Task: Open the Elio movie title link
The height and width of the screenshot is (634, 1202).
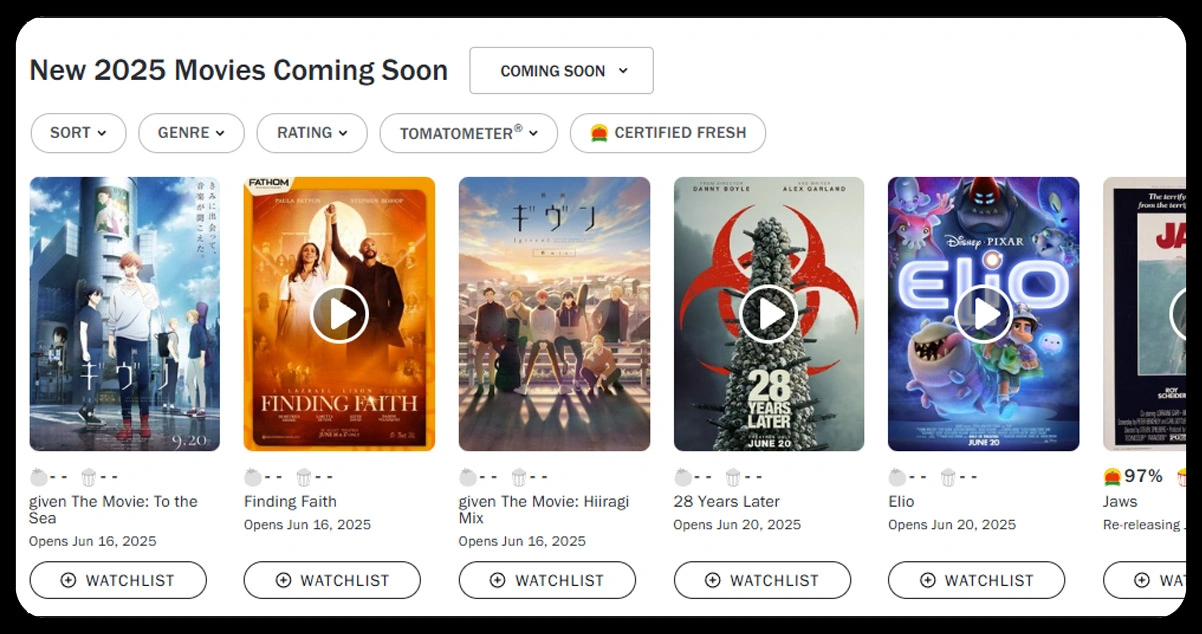Action: tap(901, 501)
